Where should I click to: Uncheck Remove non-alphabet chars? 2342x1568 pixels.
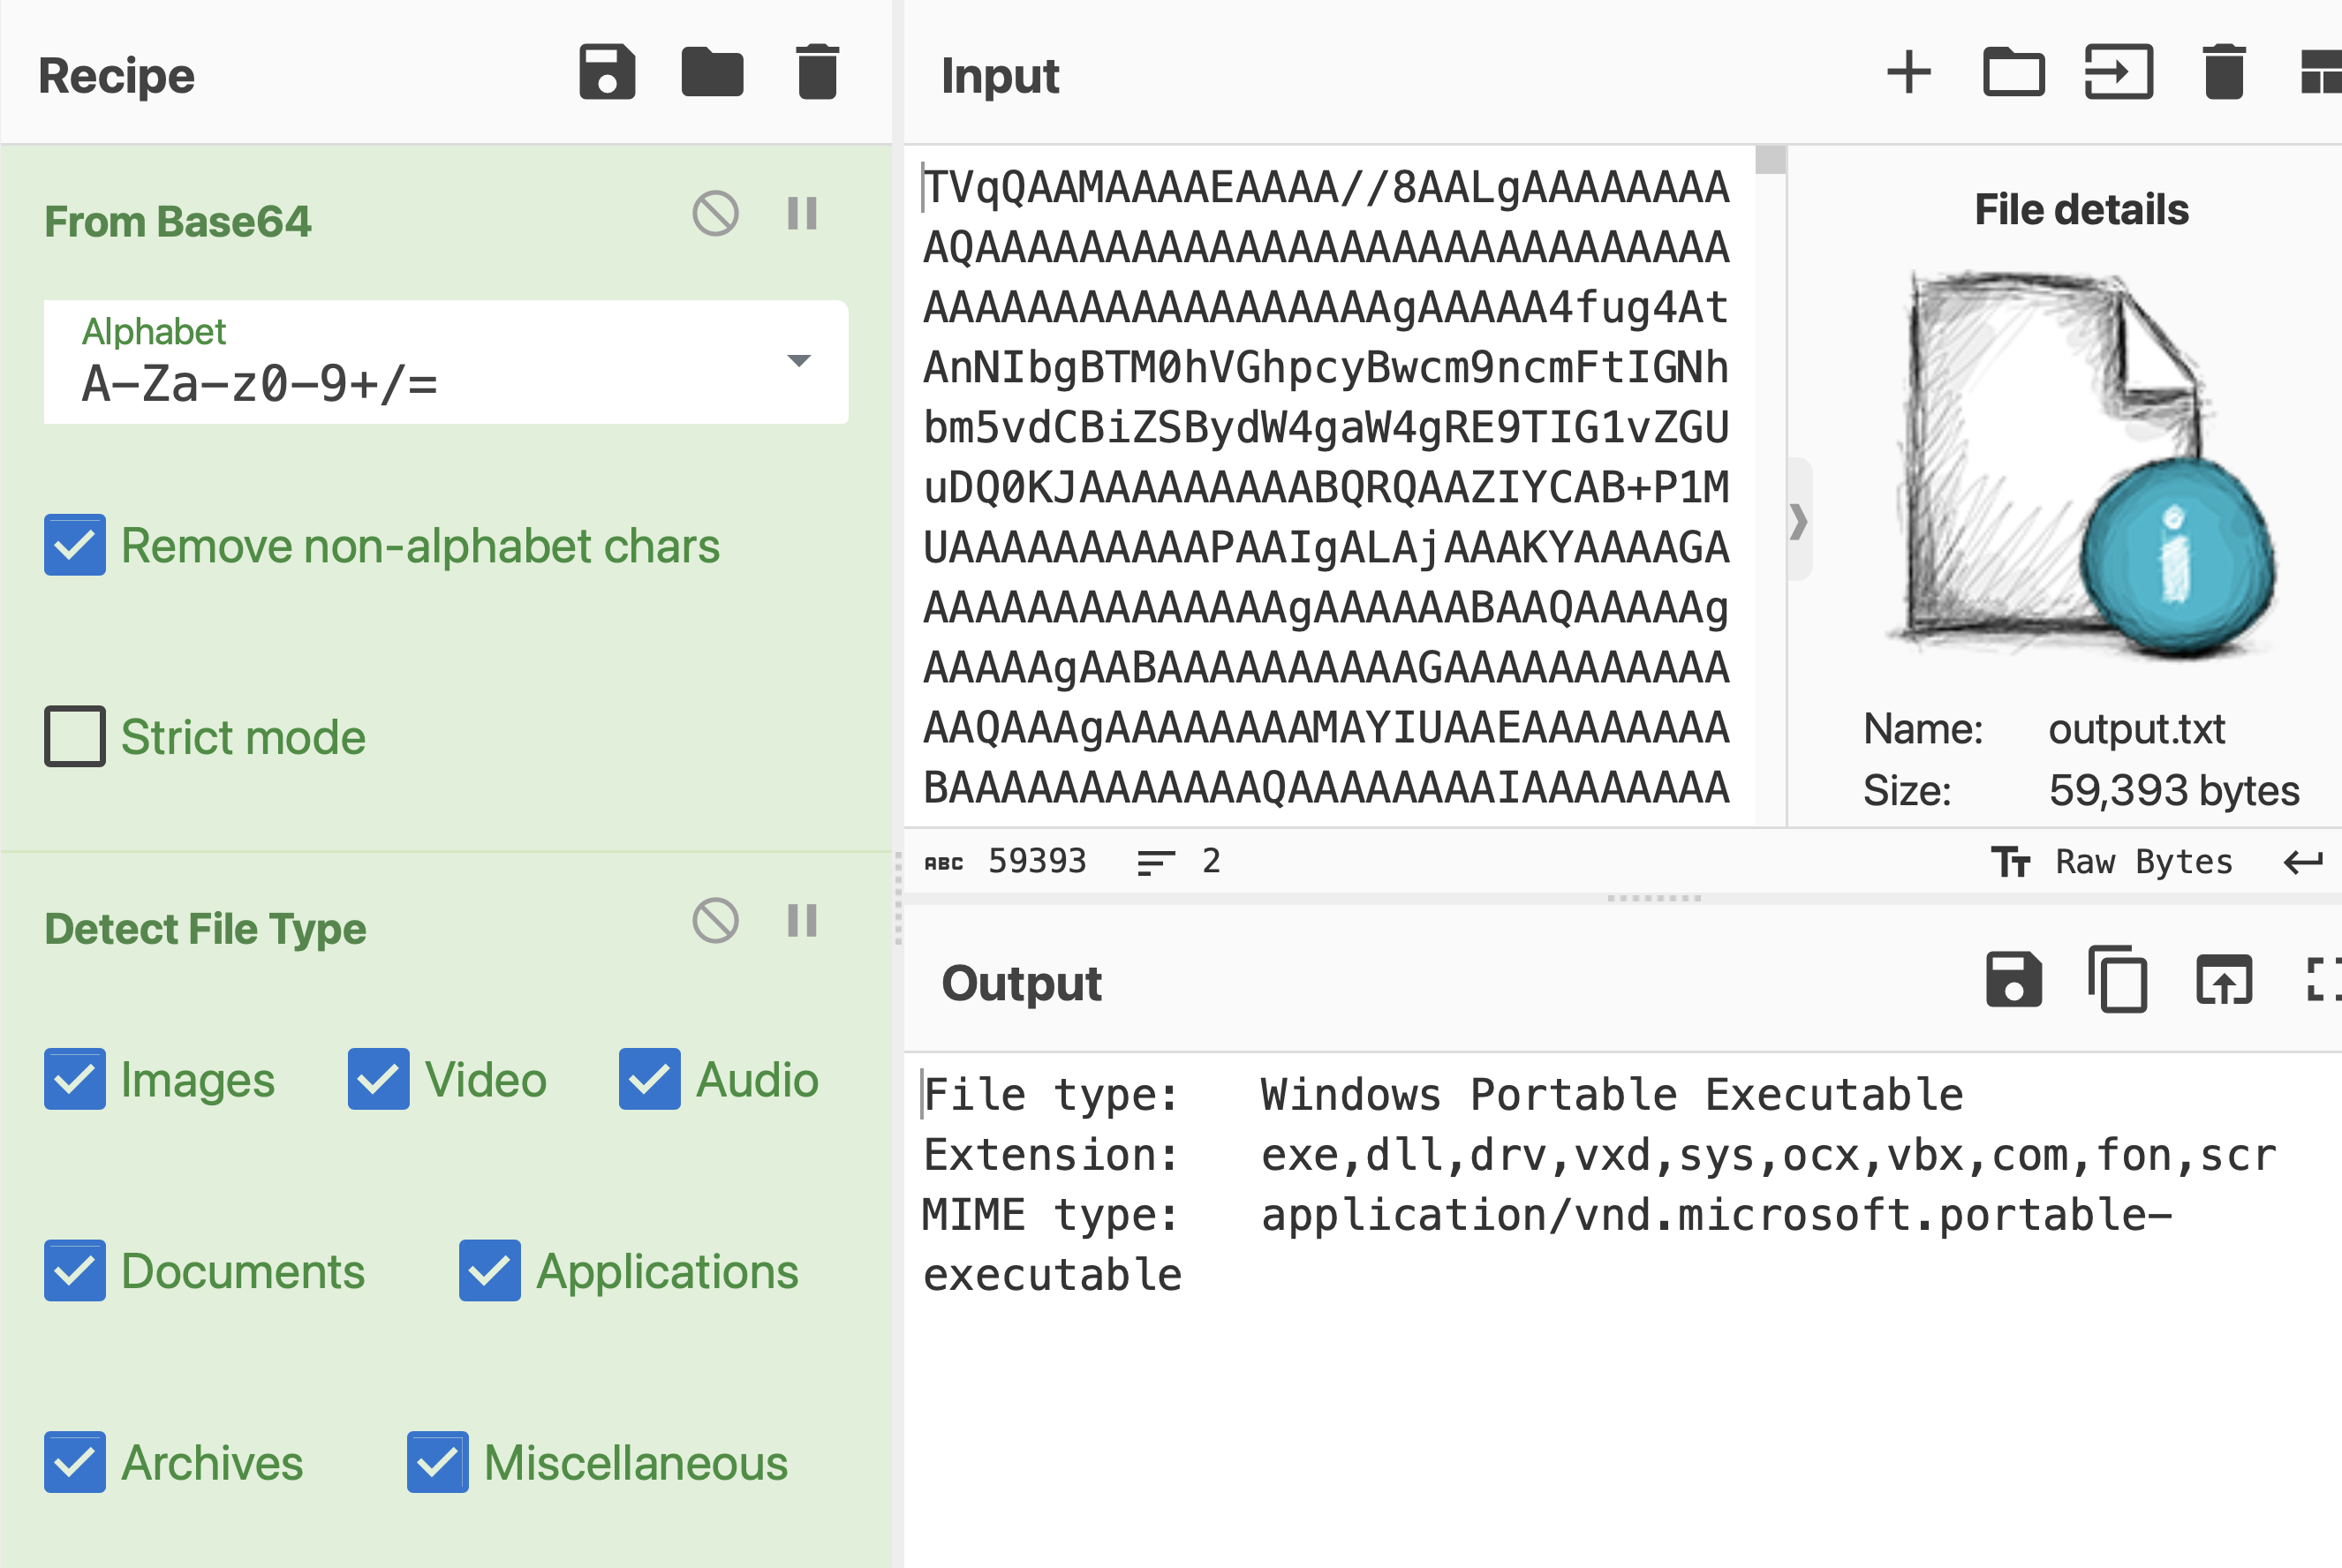pyautogui.click(x=75, y=546)
